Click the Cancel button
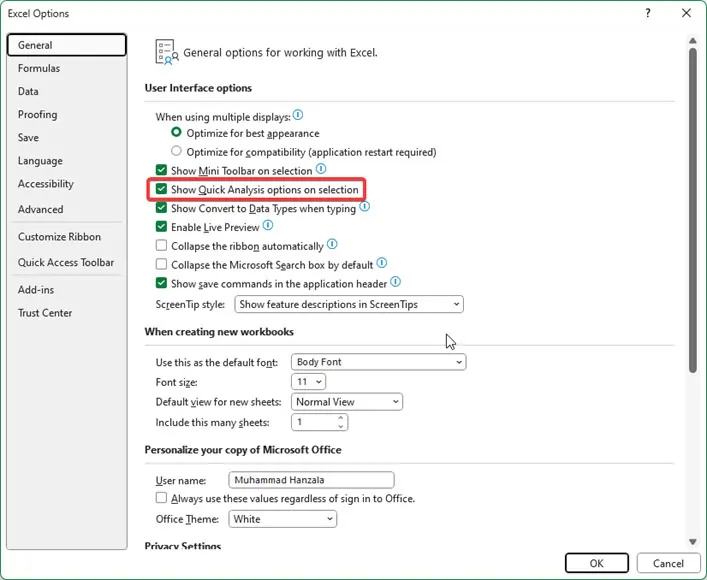The height and width of the screenshot is (580, 707). click(x=668, y=563)
